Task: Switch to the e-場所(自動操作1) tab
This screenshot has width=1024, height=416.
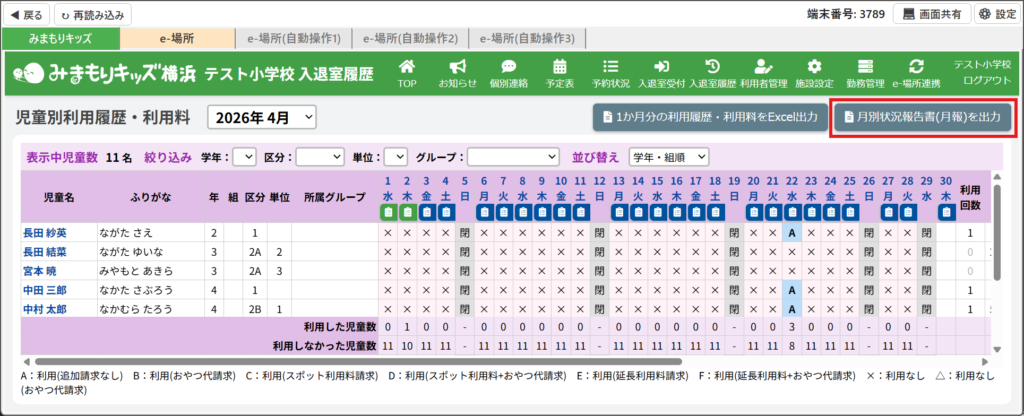Action: pyautogui.click(x=294, y=39)
